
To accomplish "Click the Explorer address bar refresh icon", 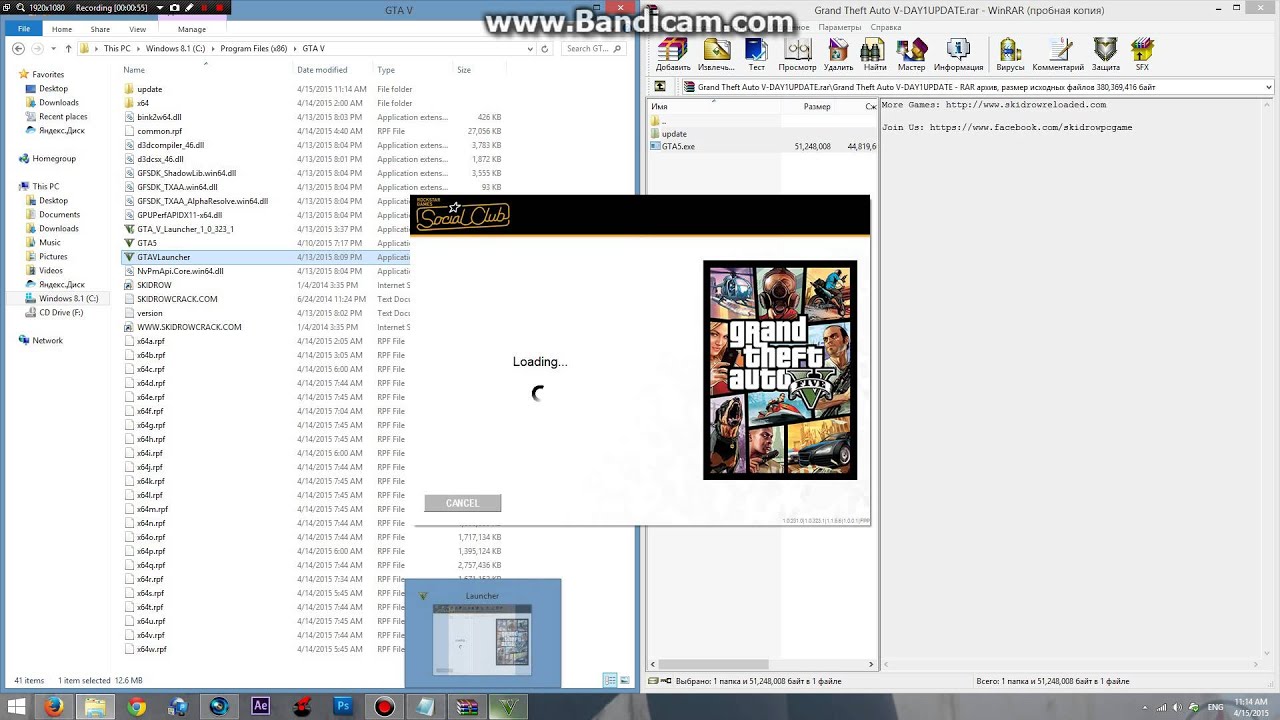I will pyautogui.click(x=544, y=48).
